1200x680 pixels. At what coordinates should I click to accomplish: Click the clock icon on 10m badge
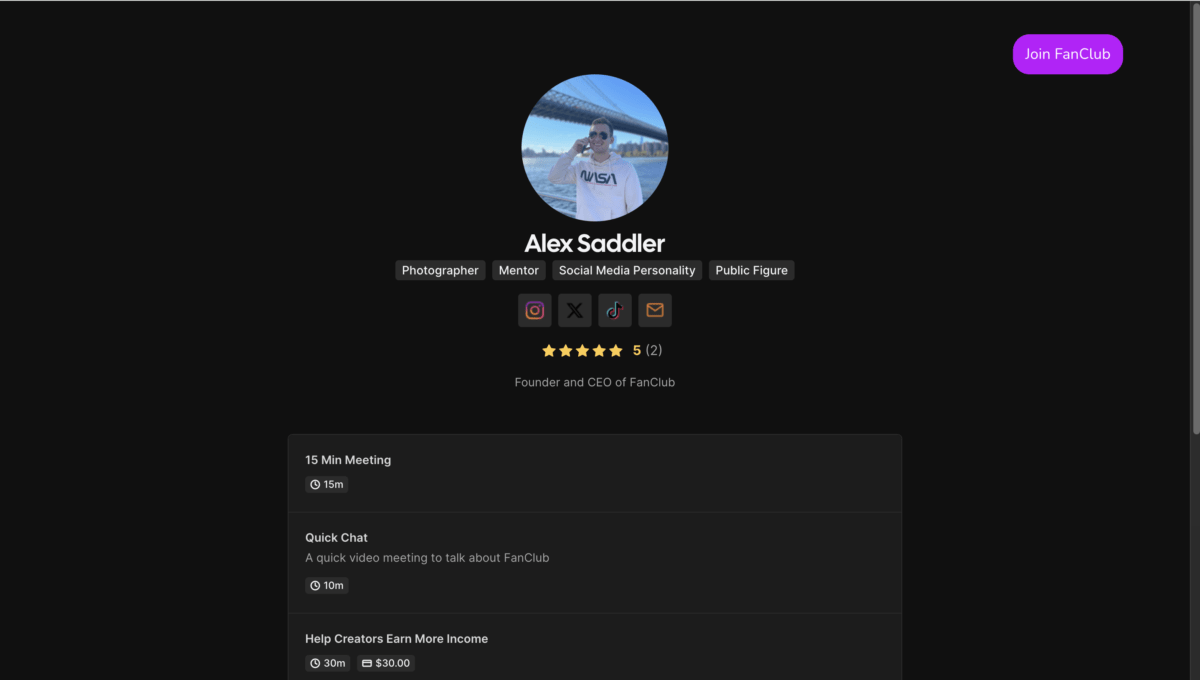point(315,586)
